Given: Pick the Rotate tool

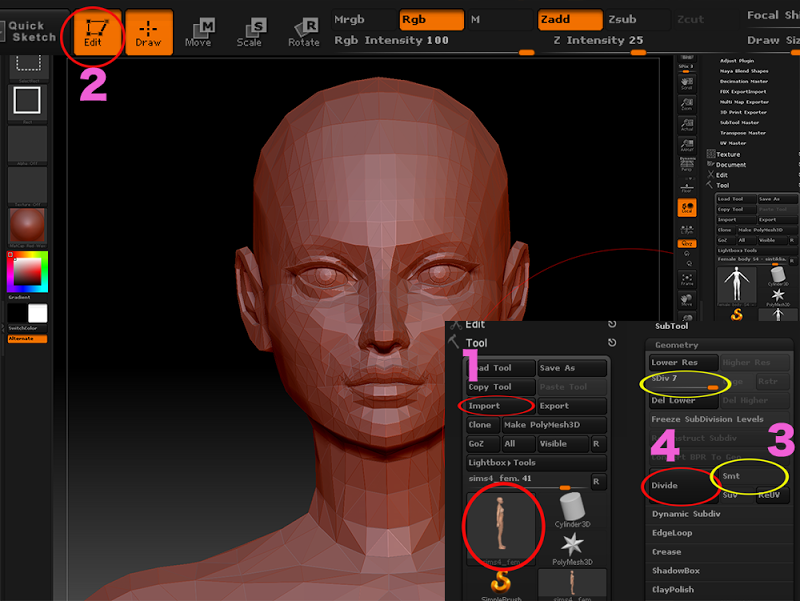Looking at the screenshot, I should [303, 31].
